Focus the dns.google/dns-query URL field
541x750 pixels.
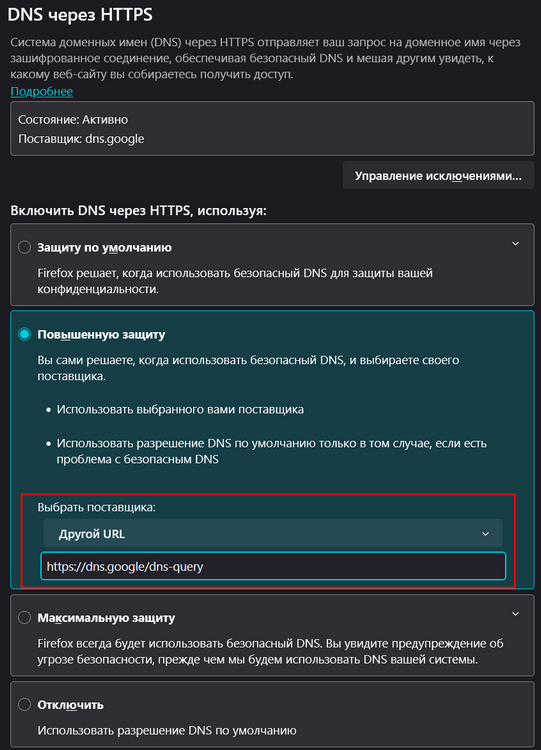point(273,566)
